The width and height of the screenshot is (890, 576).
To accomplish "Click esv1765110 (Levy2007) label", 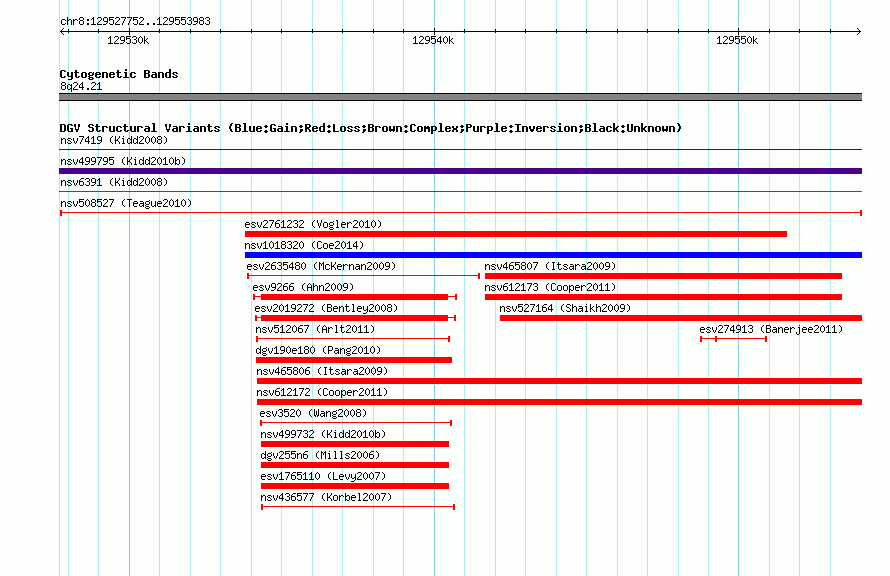I will coord(324,476).
